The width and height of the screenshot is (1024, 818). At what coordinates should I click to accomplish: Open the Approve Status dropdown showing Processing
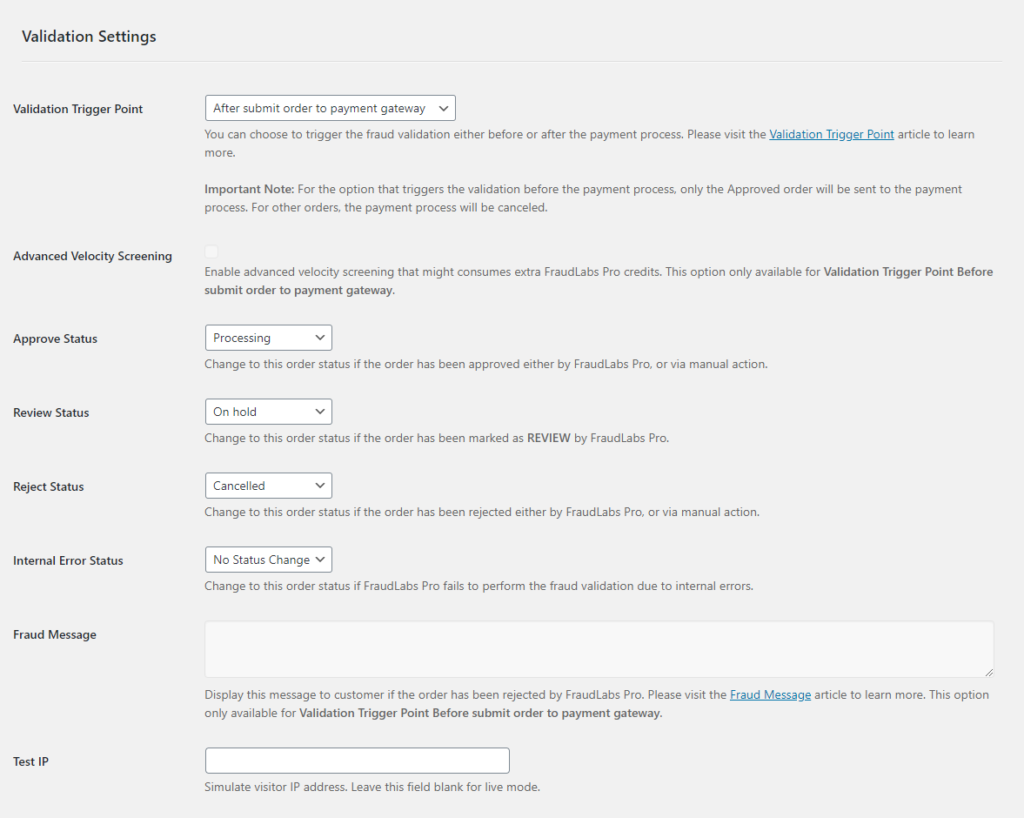[x=268, y=338]
